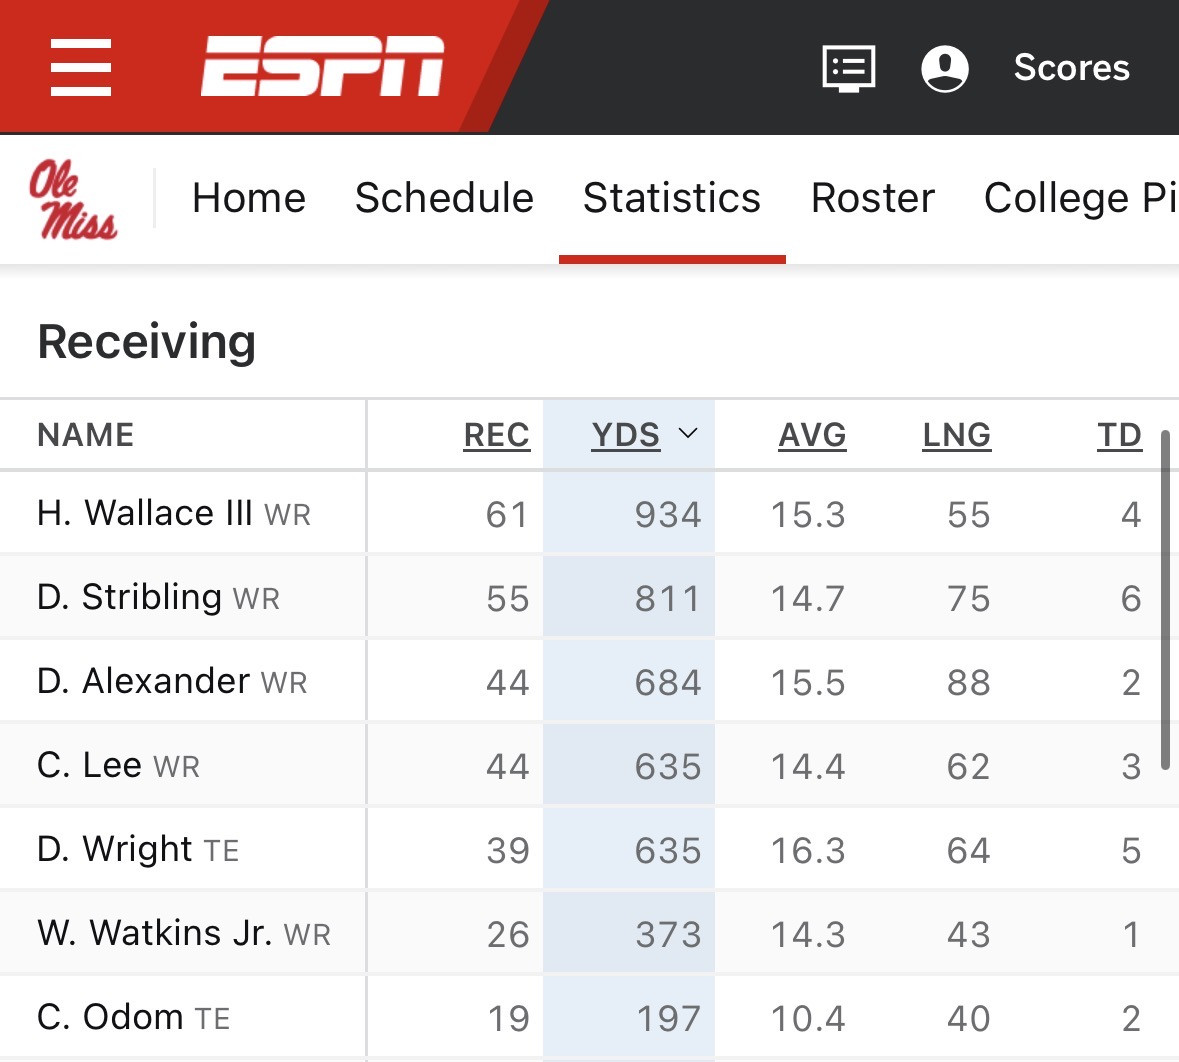View D. Wright player profile
The image size is (1179, 1062).
(114, 849)
